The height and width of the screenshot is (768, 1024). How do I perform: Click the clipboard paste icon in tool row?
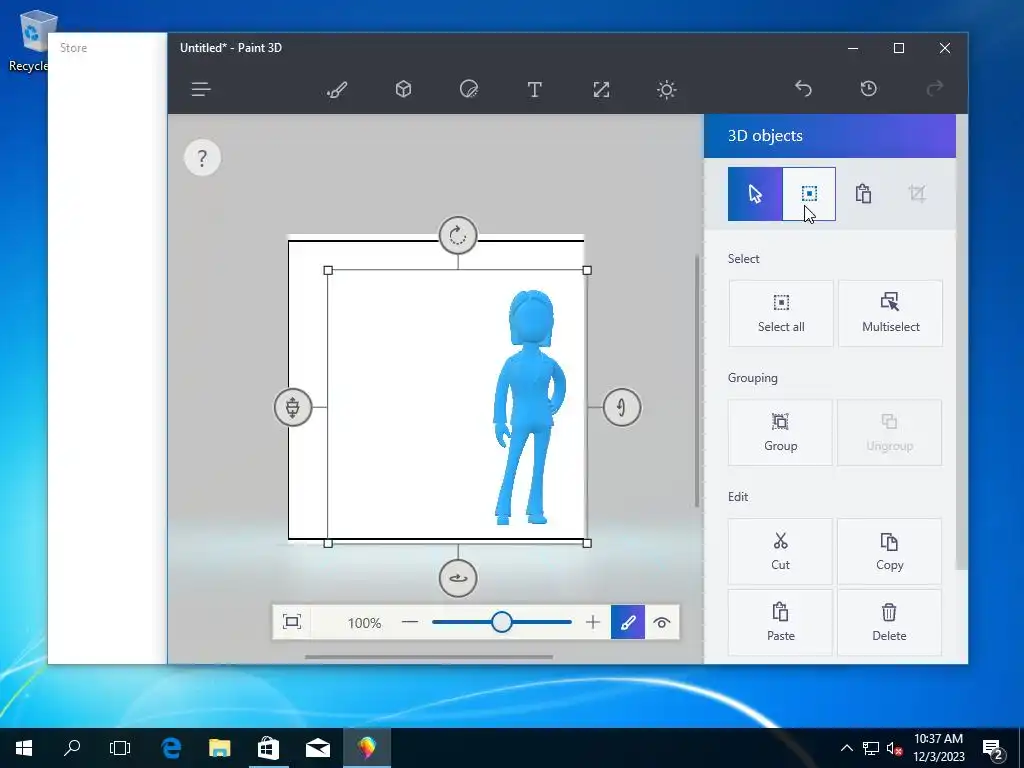[863, 194]
